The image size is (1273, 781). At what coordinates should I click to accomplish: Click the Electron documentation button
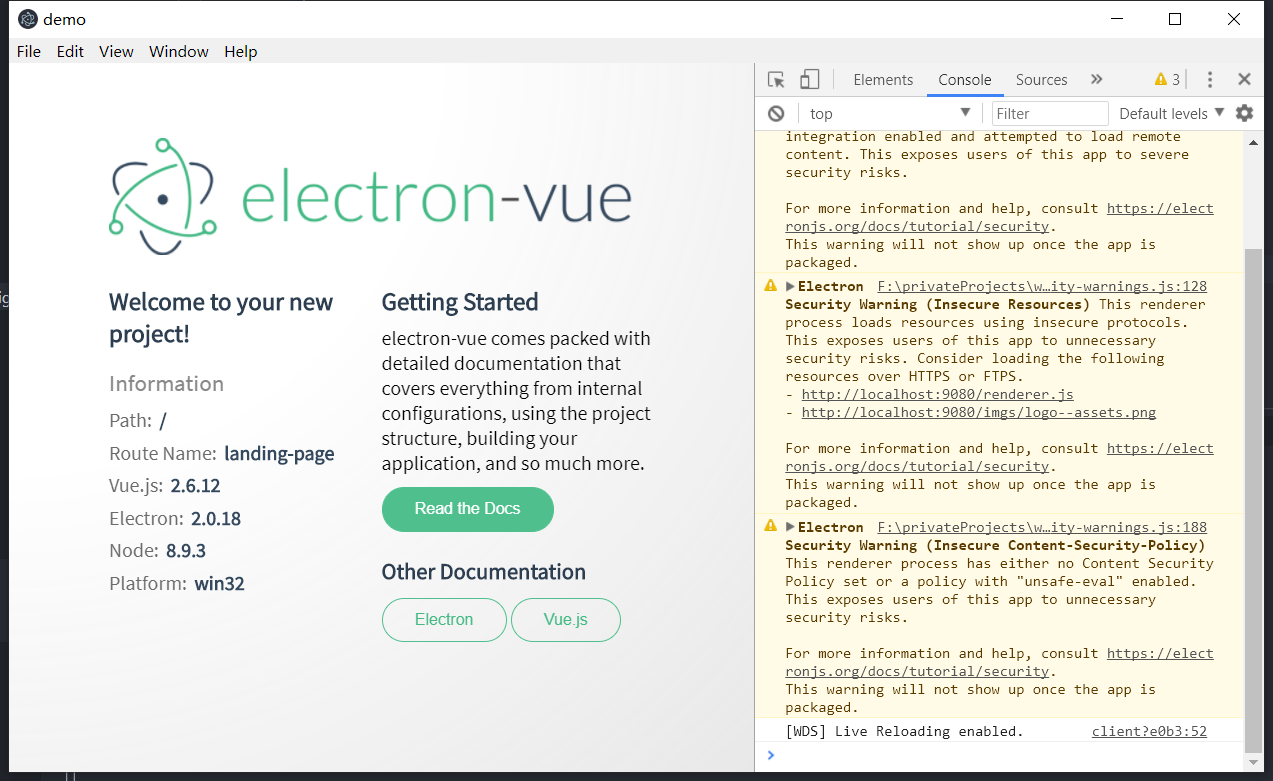[444, 620]
